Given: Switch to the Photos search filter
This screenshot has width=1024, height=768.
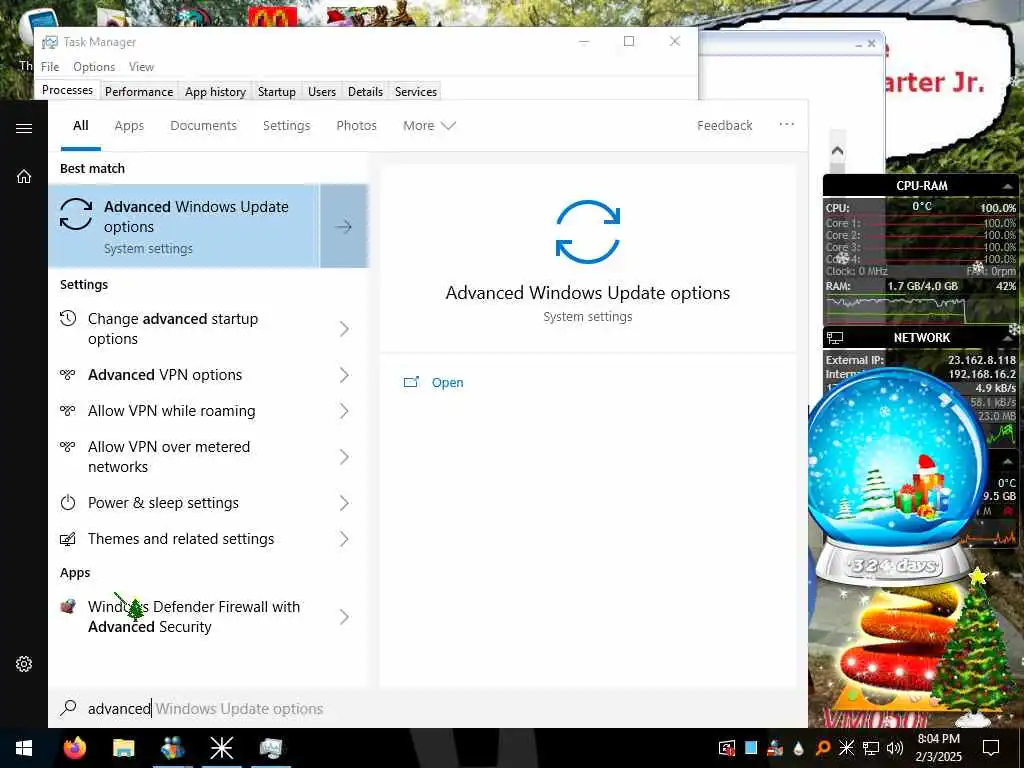Looking at the screenshot, I should 356,125.
